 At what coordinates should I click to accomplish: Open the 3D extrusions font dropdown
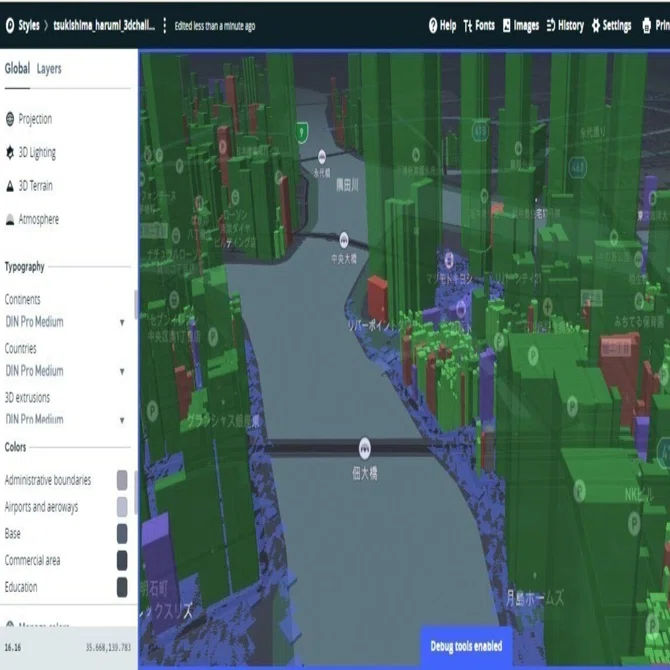(x=66, y=419)
